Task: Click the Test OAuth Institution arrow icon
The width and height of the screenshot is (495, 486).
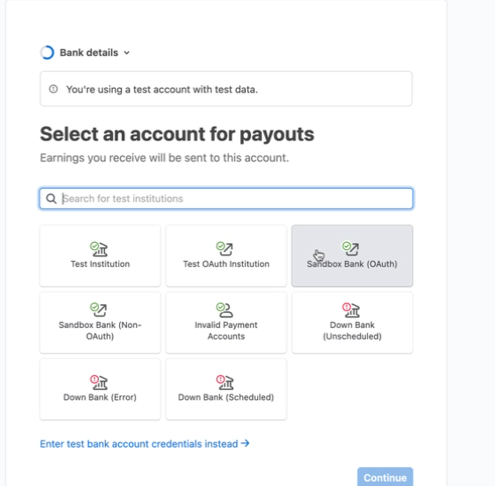Action: point(225,249)
